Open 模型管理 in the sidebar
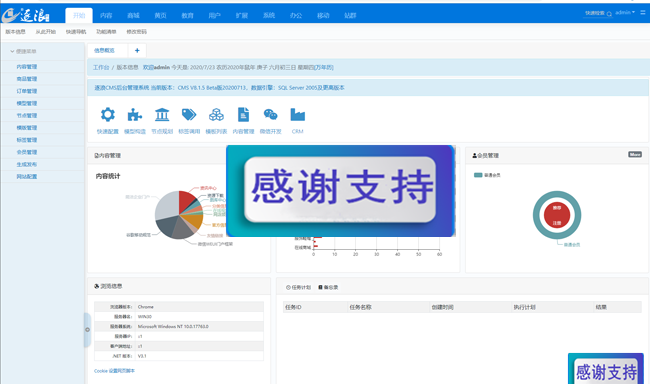 coord(27,103)
